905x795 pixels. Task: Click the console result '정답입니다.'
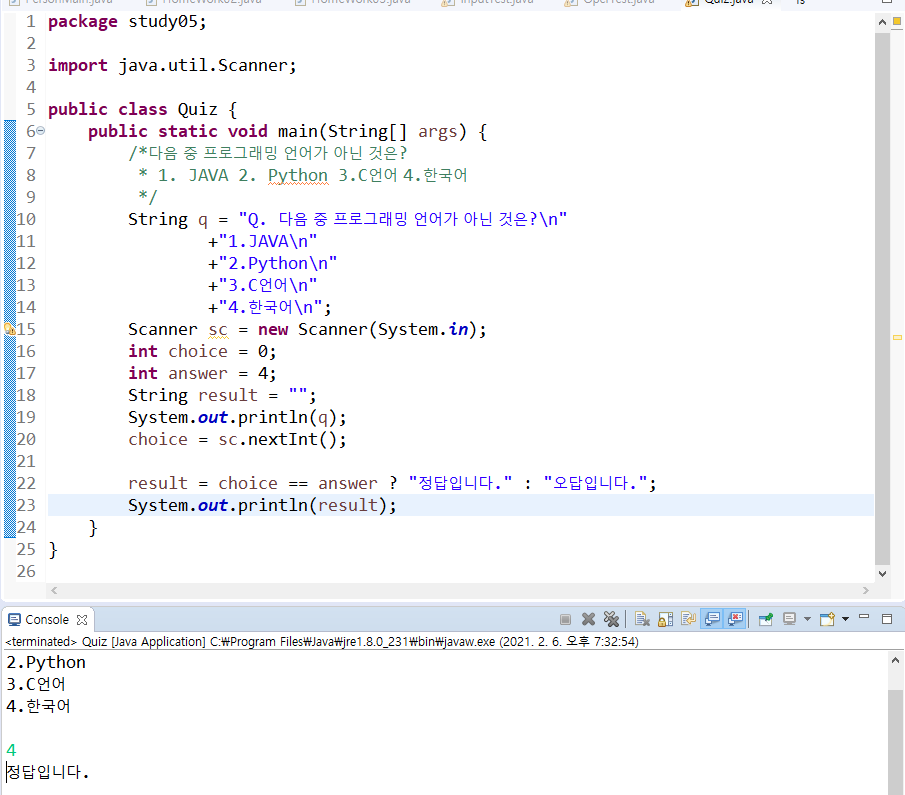pos(47,772)
